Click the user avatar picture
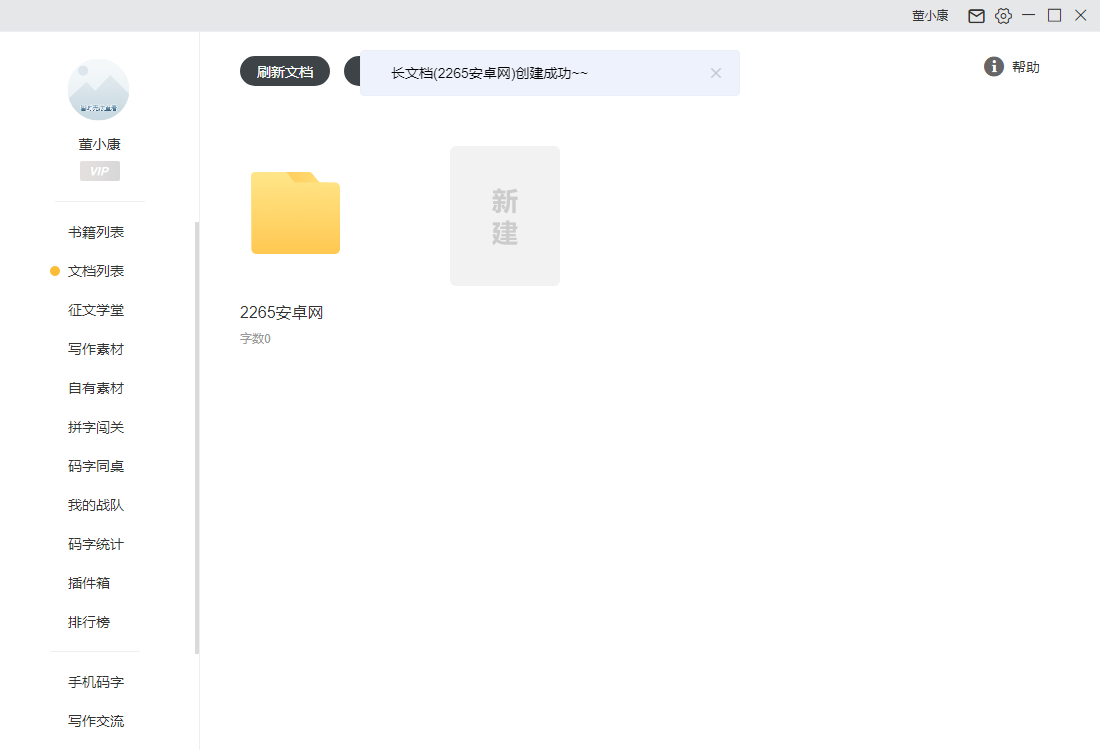 (x=98, y=90)
